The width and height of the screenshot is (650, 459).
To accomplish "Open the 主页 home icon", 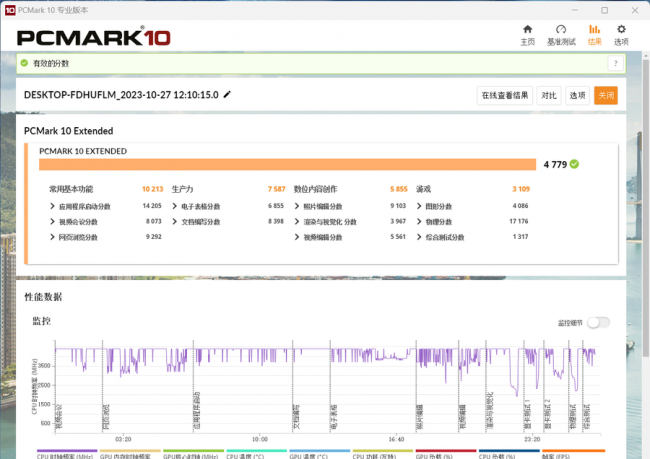I will [527, 29].
